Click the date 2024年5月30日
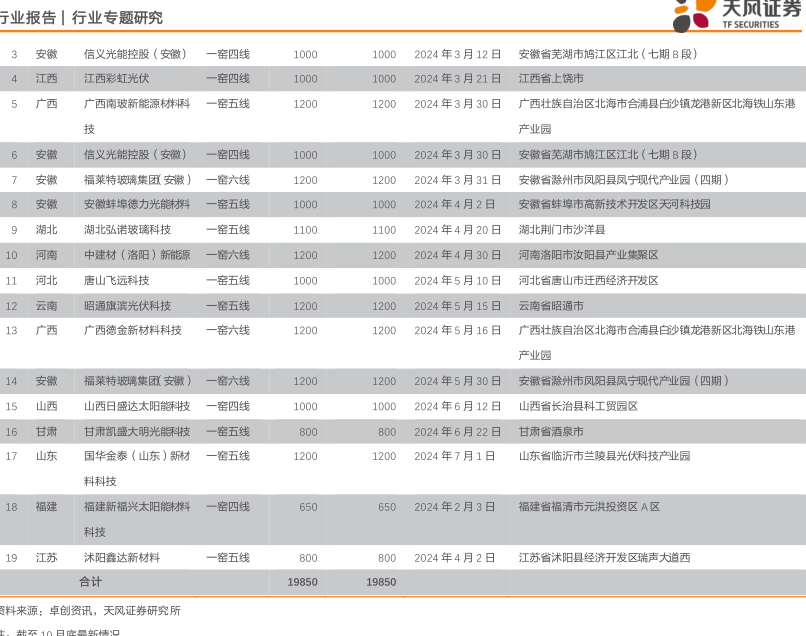806x636 pixels. click(457, 381)
